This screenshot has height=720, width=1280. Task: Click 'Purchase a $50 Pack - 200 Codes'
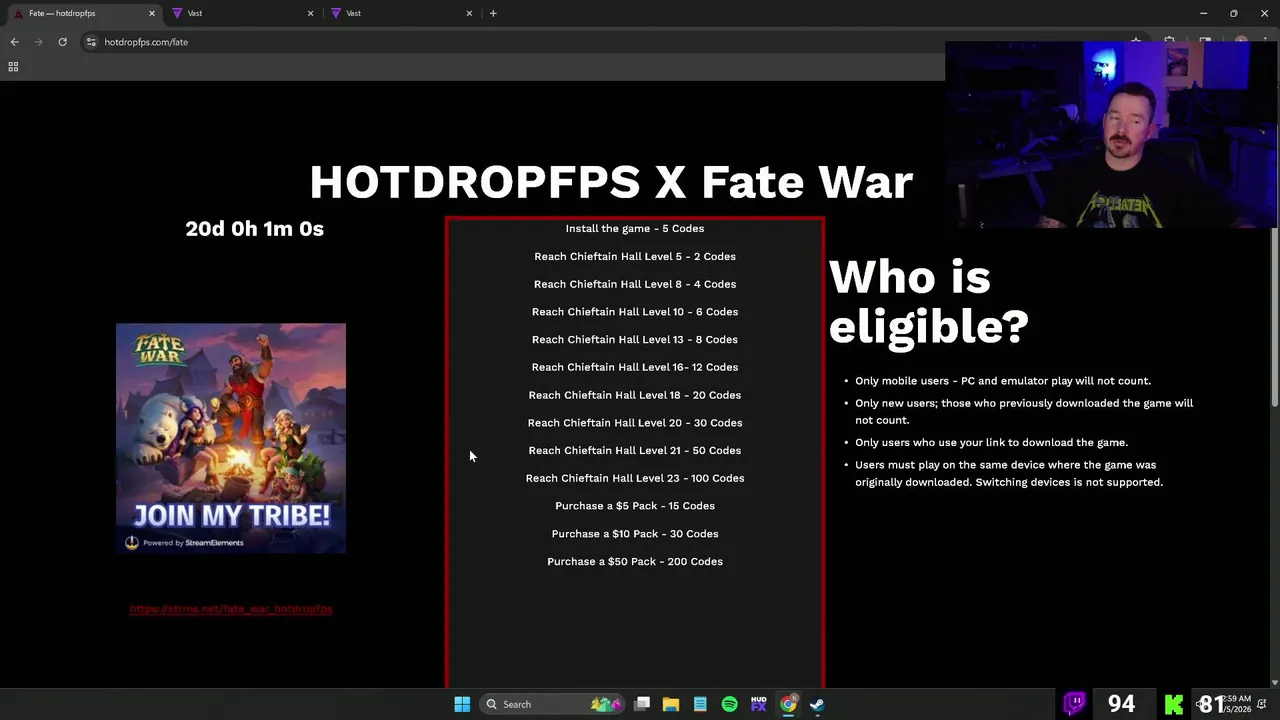[635, 561]
